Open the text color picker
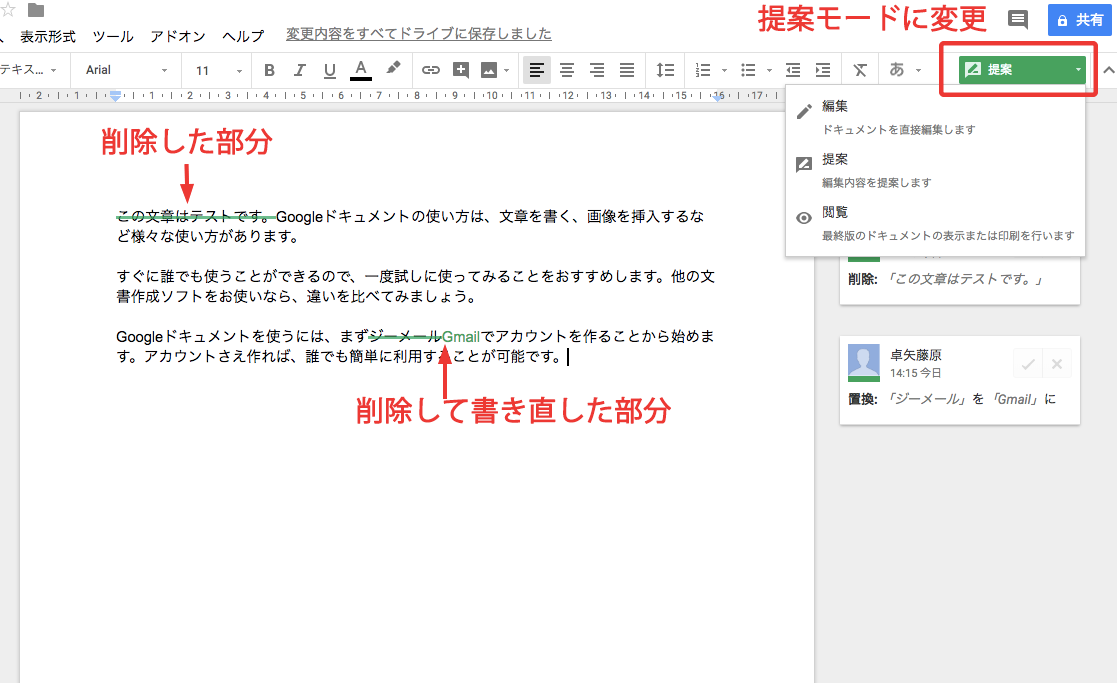 pos(361,70)
